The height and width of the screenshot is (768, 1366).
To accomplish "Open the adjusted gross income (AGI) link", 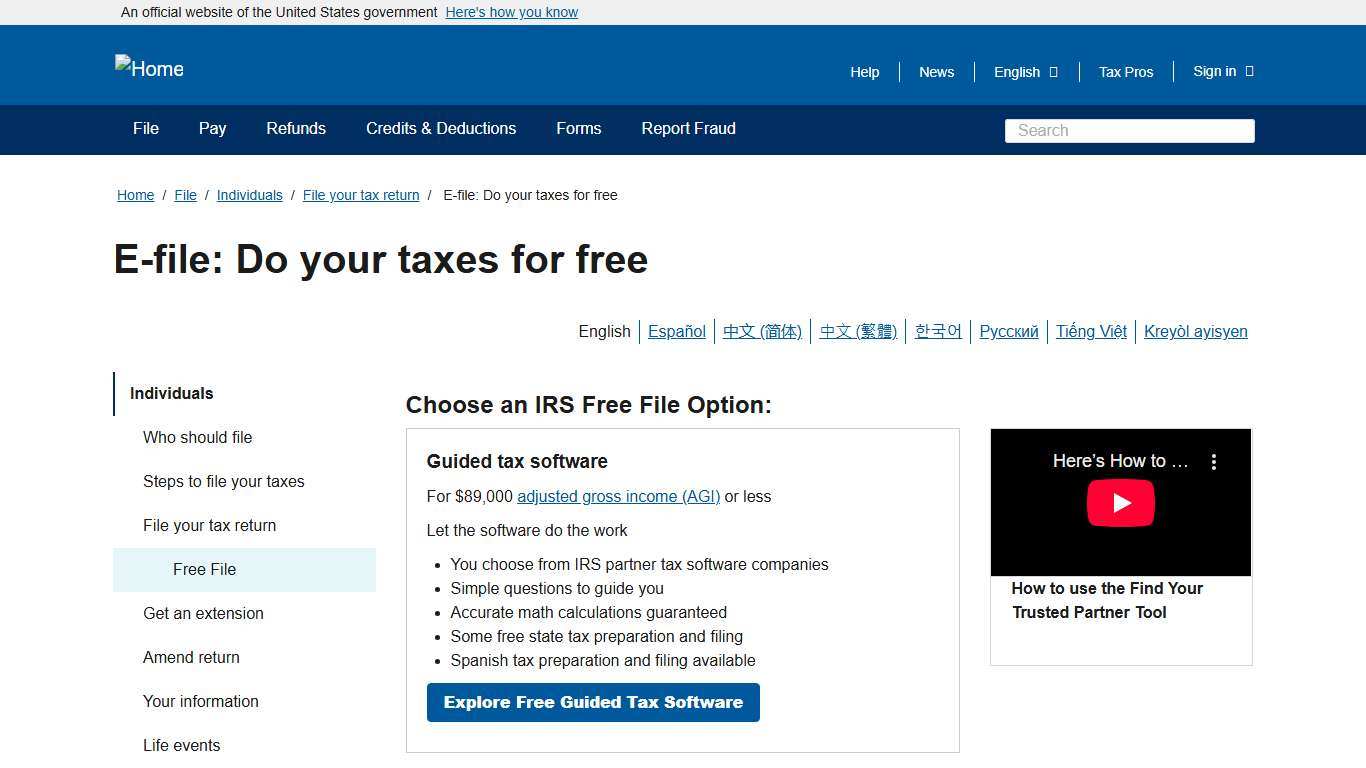I will click(618, 496).
